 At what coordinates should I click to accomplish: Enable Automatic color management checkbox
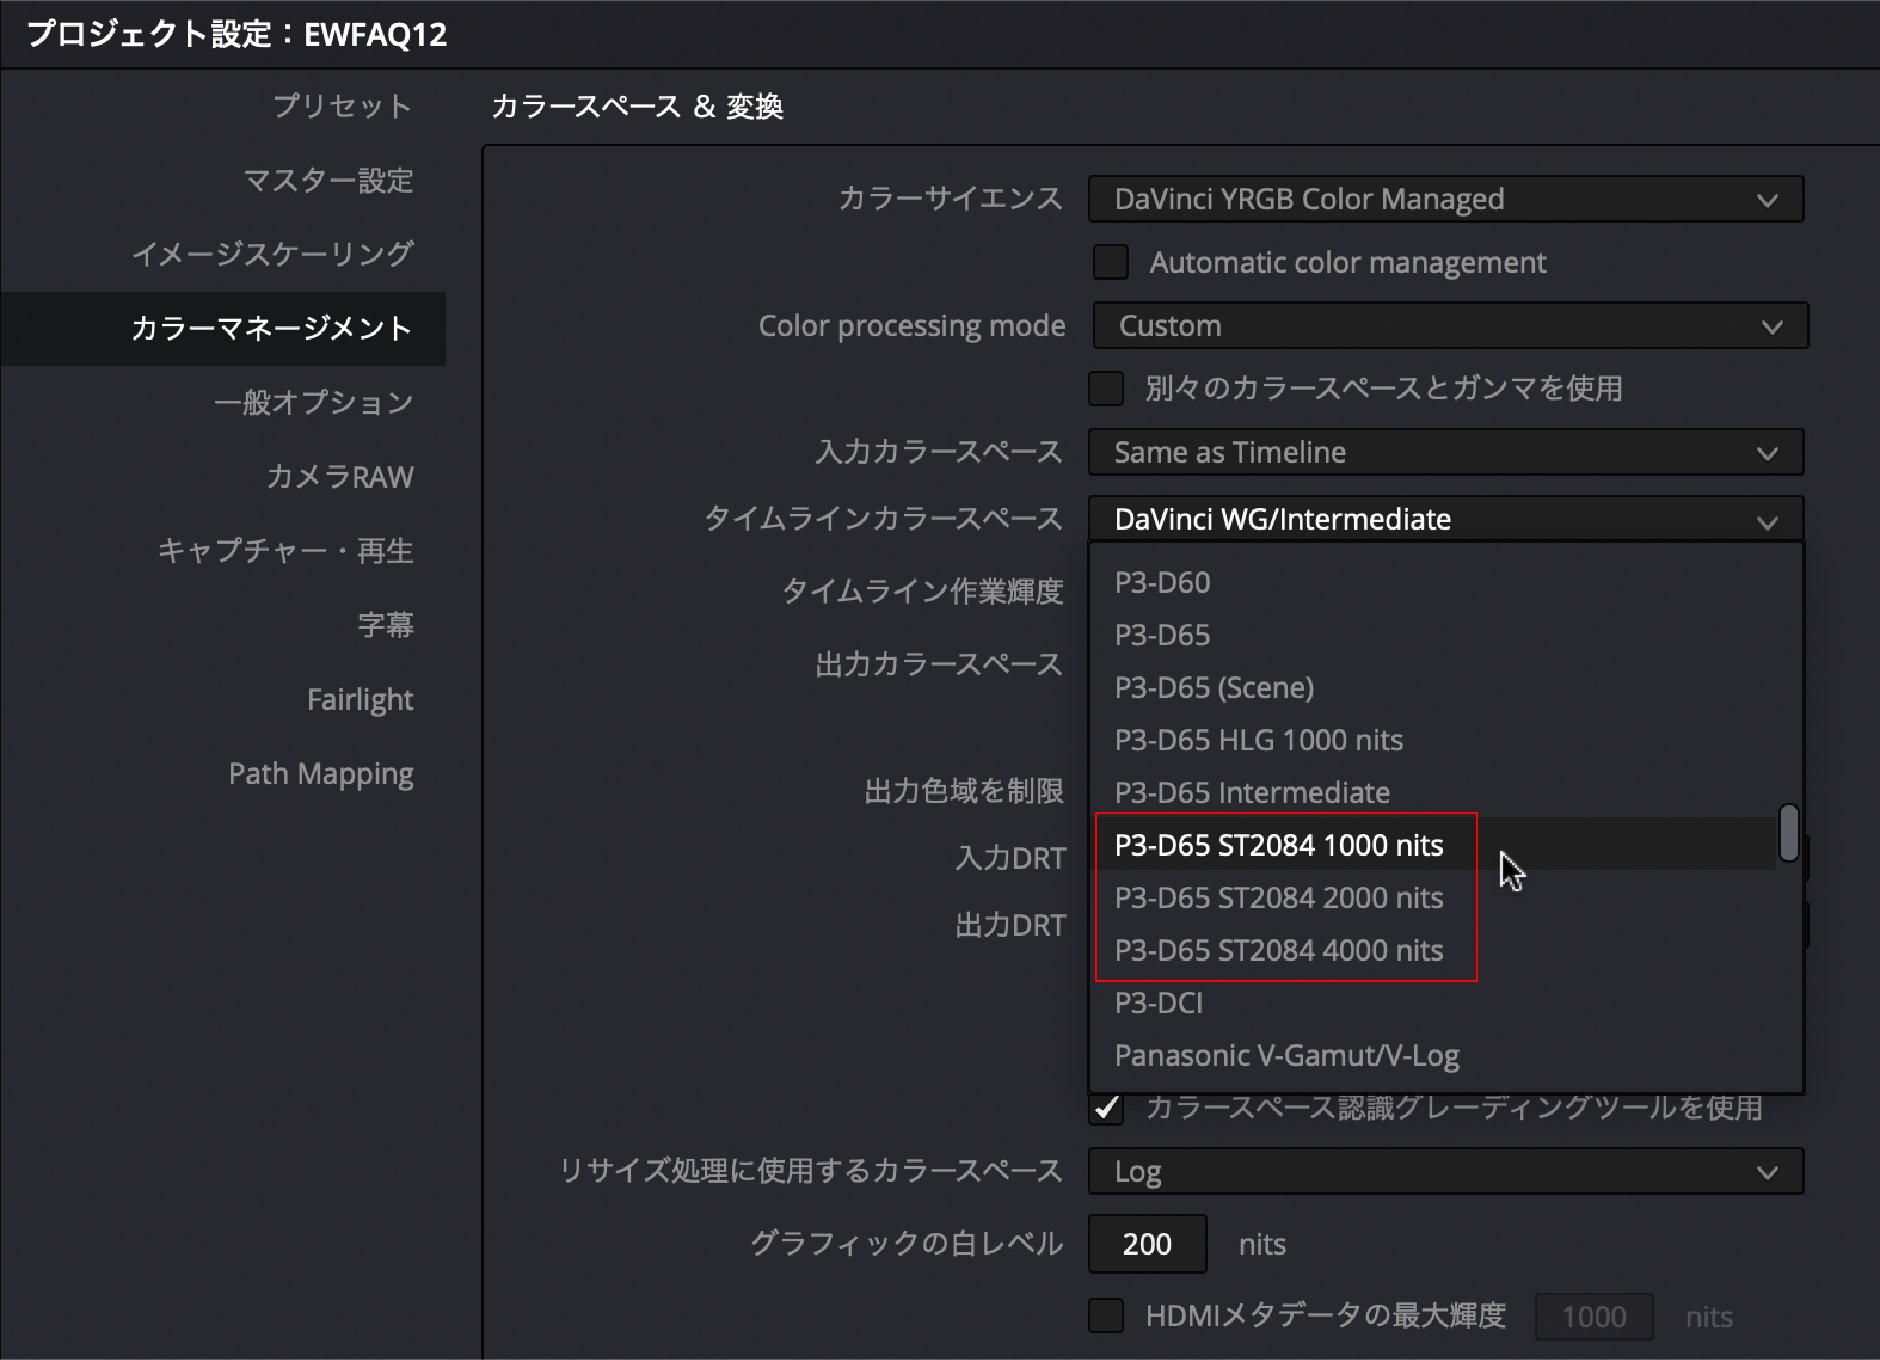tap(1110, 262)
